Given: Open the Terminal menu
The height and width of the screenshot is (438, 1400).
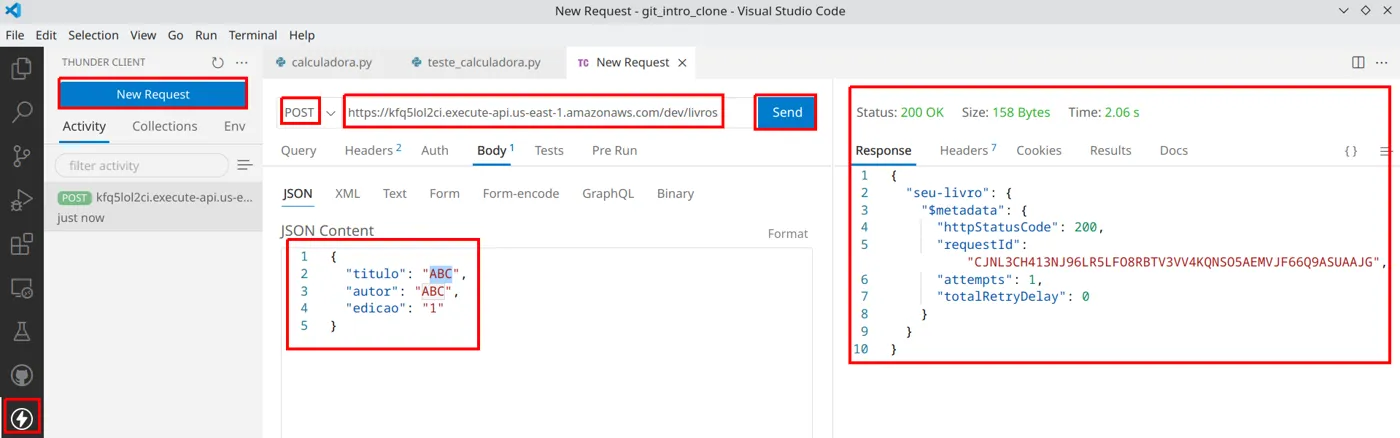Looking at the screenshot, I should (x=253, y=35).
